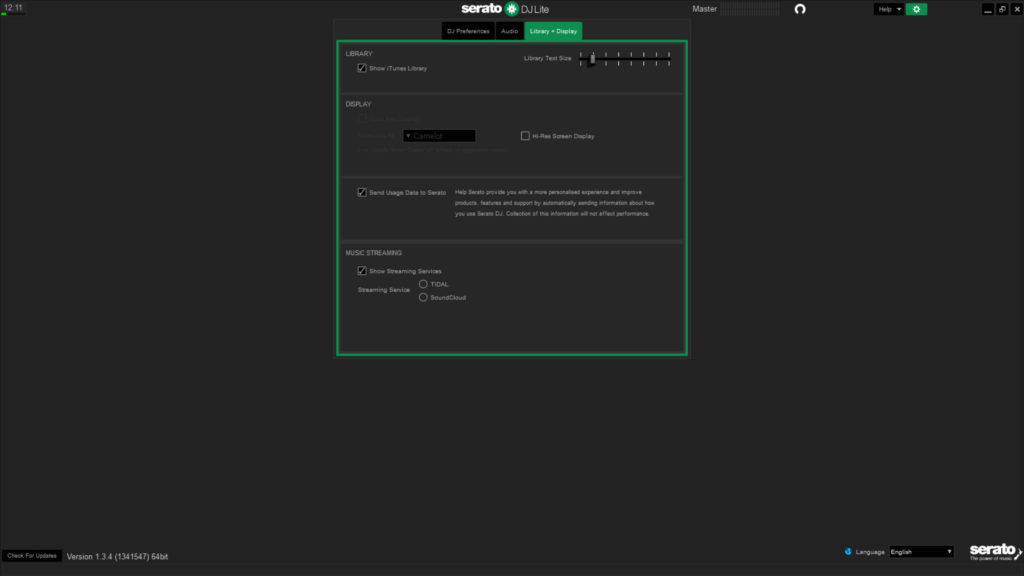Click the Check For Updates button
This screenshot has width=1024, height=576.
[32, 556]
